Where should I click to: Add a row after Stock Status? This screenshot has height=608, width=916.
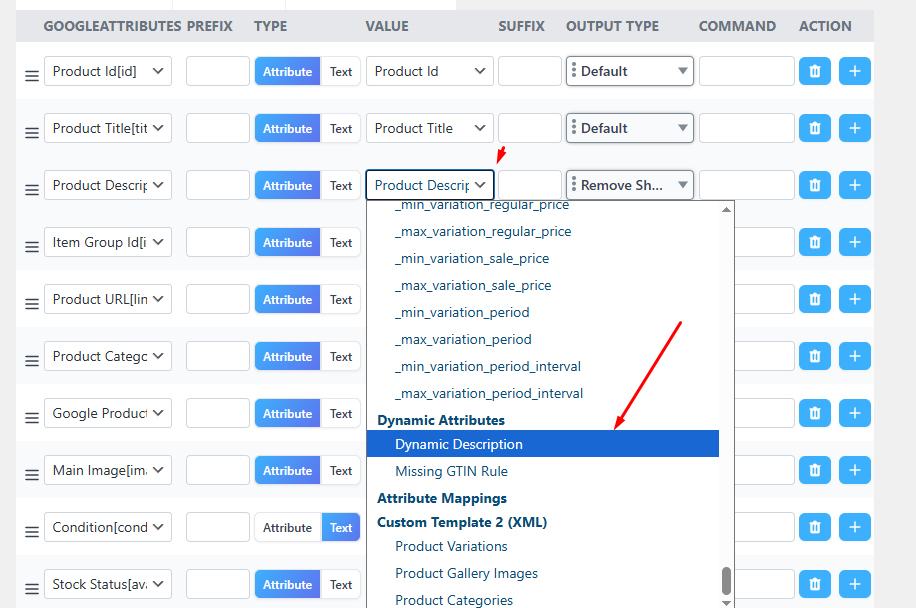tap(855, 584)
